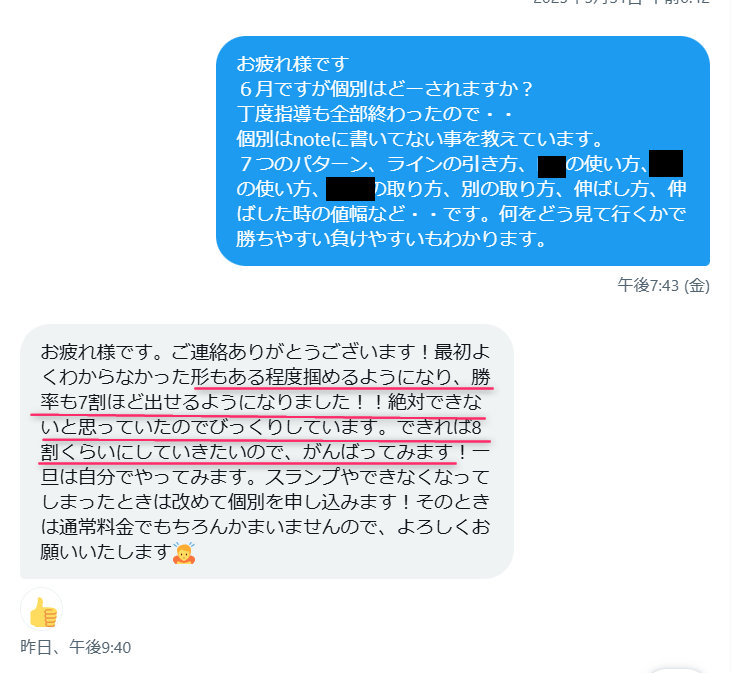Image resolution: width=731 pixels, height=673 pixels.
Task: Click the partially cut-off date header at the top
Action: (621, 2)
